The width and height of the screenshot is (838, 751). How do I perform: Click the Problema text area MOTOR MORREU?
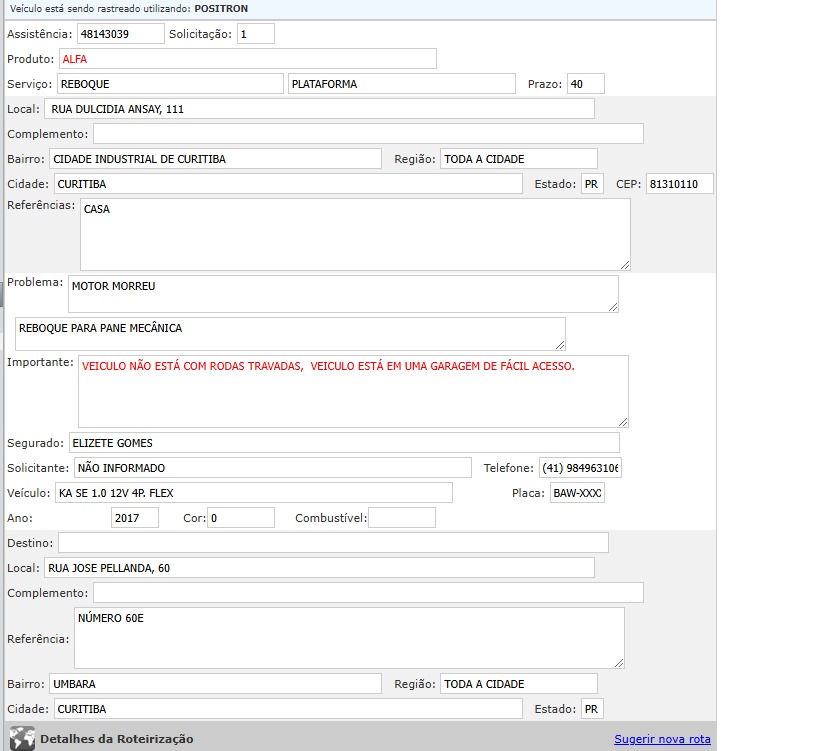point(343,294)
